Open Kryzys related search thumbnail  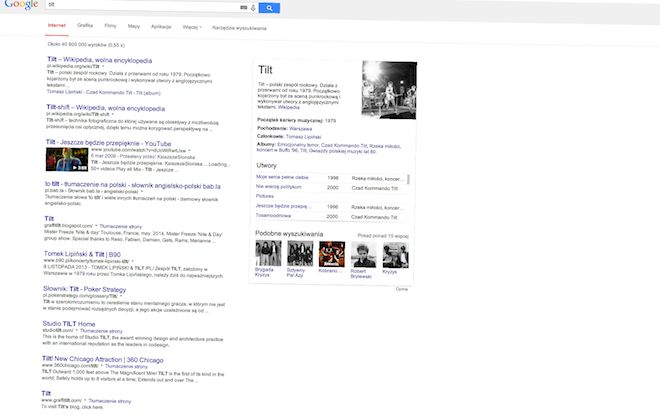[395, 255]
